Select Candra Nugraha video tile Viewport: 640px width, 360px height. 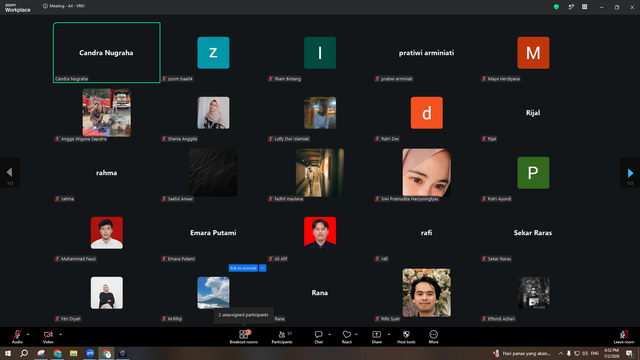coord(107,53)
